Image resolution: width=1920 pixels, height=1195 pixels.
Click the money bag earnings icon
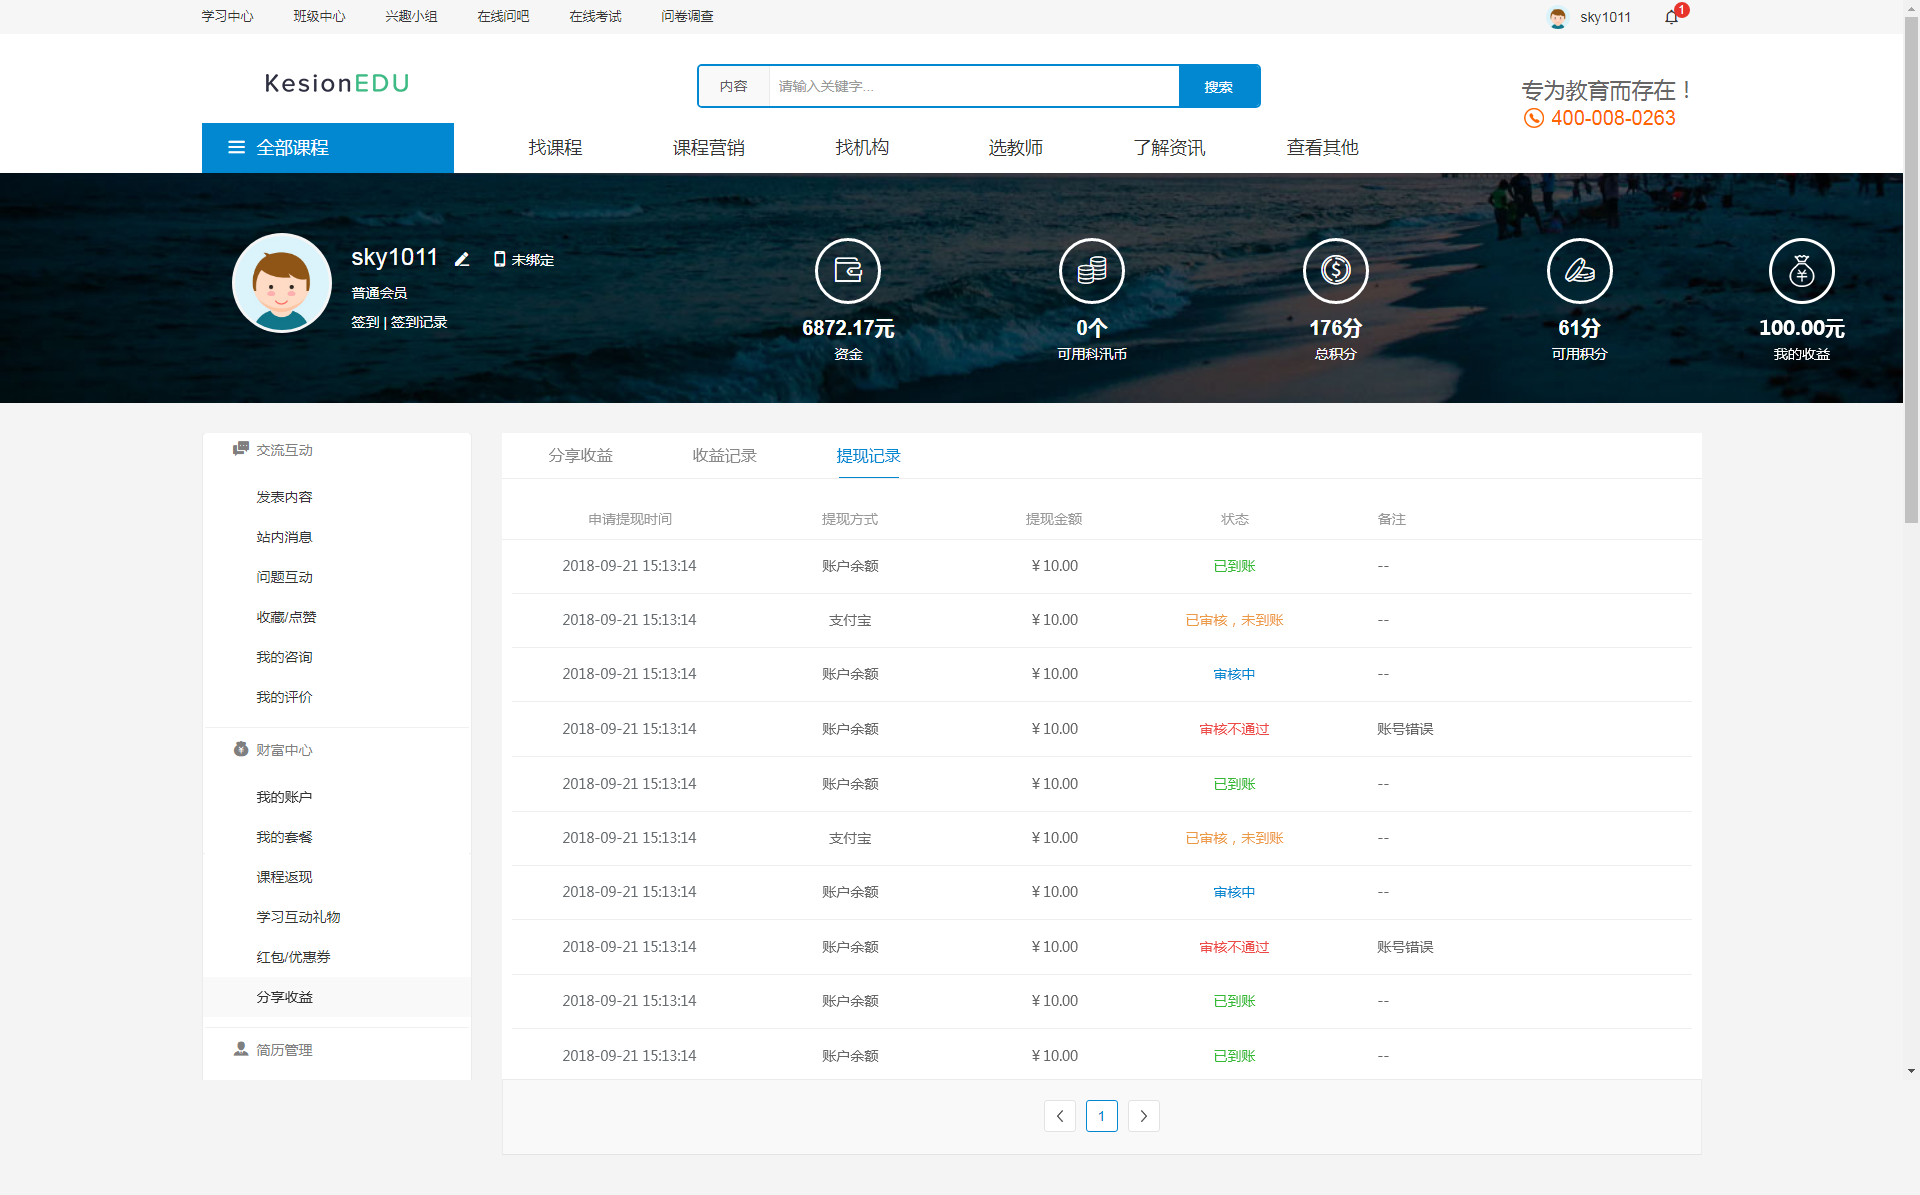click(1801, 271)
